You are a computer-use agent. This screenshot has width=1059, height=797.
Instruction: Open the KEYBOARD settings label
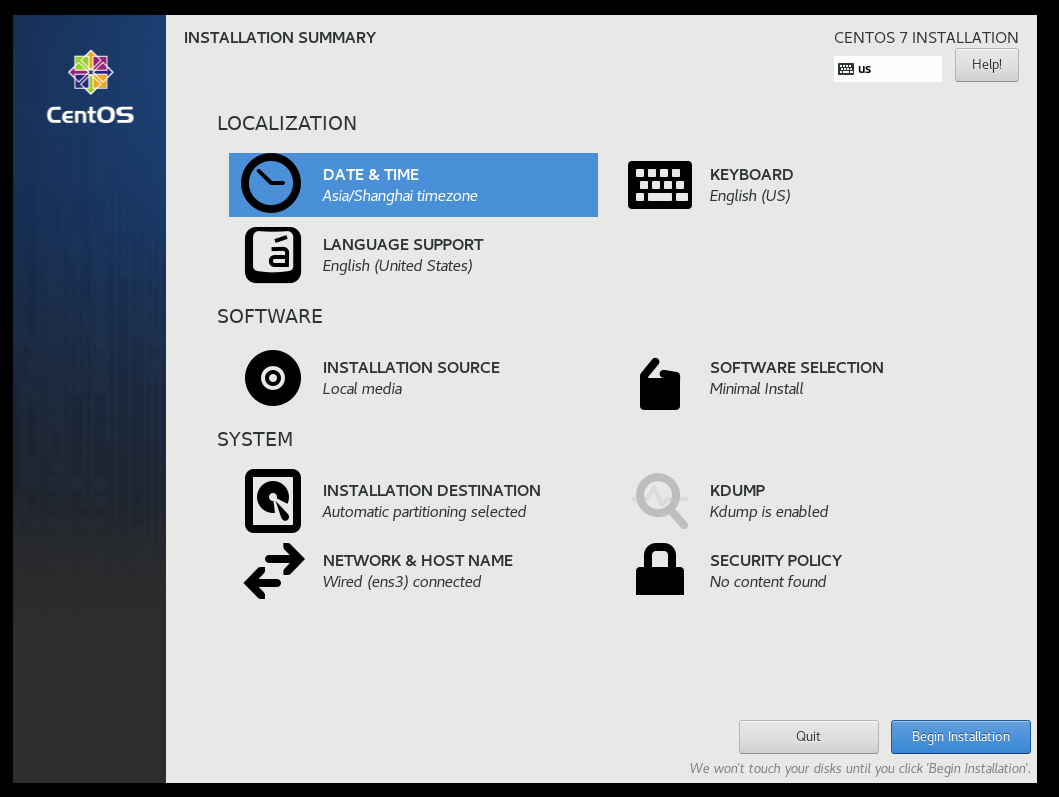coord(751,174)
